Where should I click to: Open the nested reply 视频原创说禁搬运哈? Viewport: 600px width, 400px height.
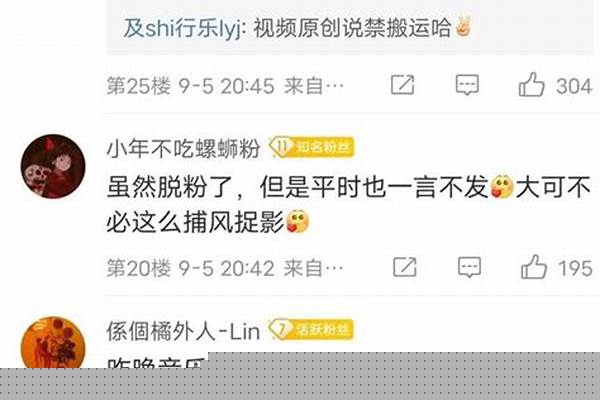coord(353,29)
